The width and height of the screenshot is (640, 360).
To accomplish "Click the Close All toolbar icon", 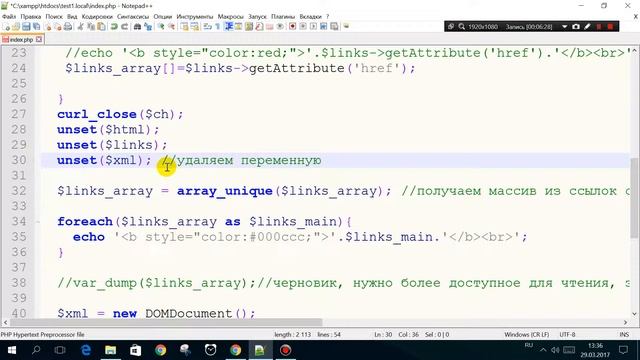I will [x=58, y=27].
